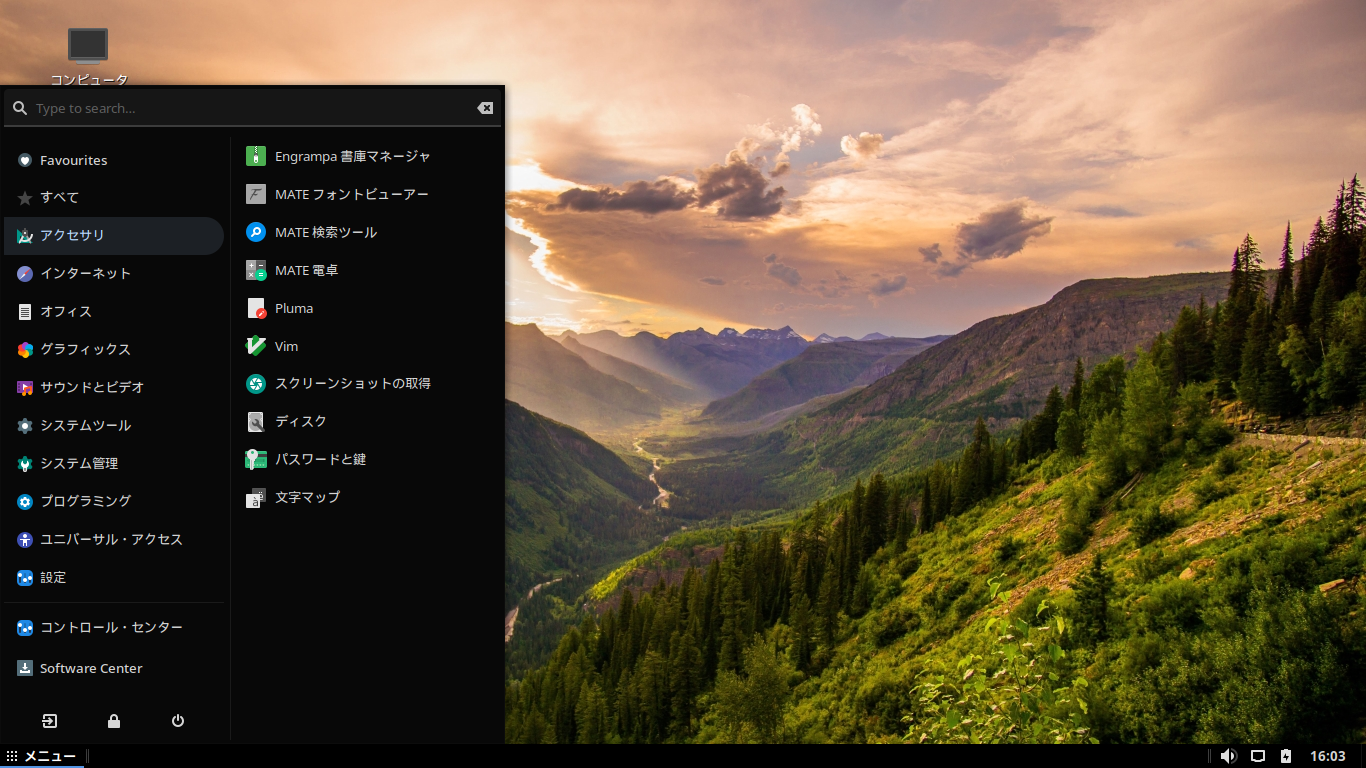1366x768 pixels.
Task: Select the オフィス category
Action: [114, 312]
